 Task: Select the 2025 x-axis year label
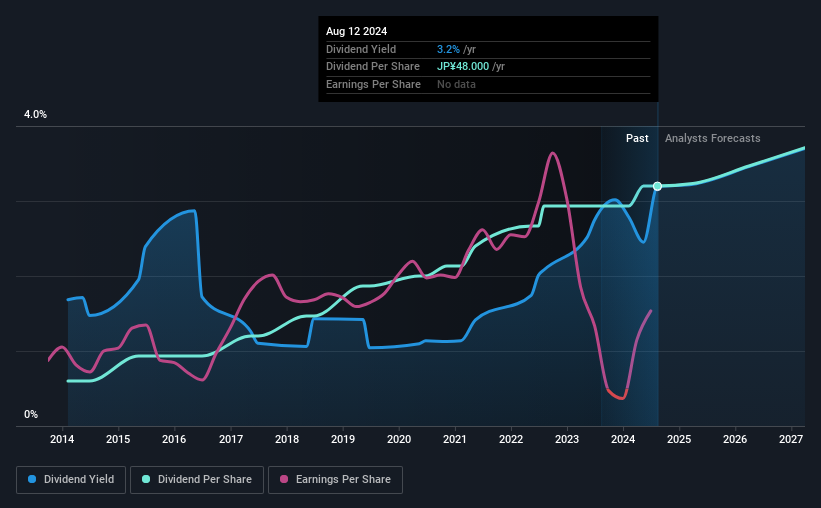(679, 439)
